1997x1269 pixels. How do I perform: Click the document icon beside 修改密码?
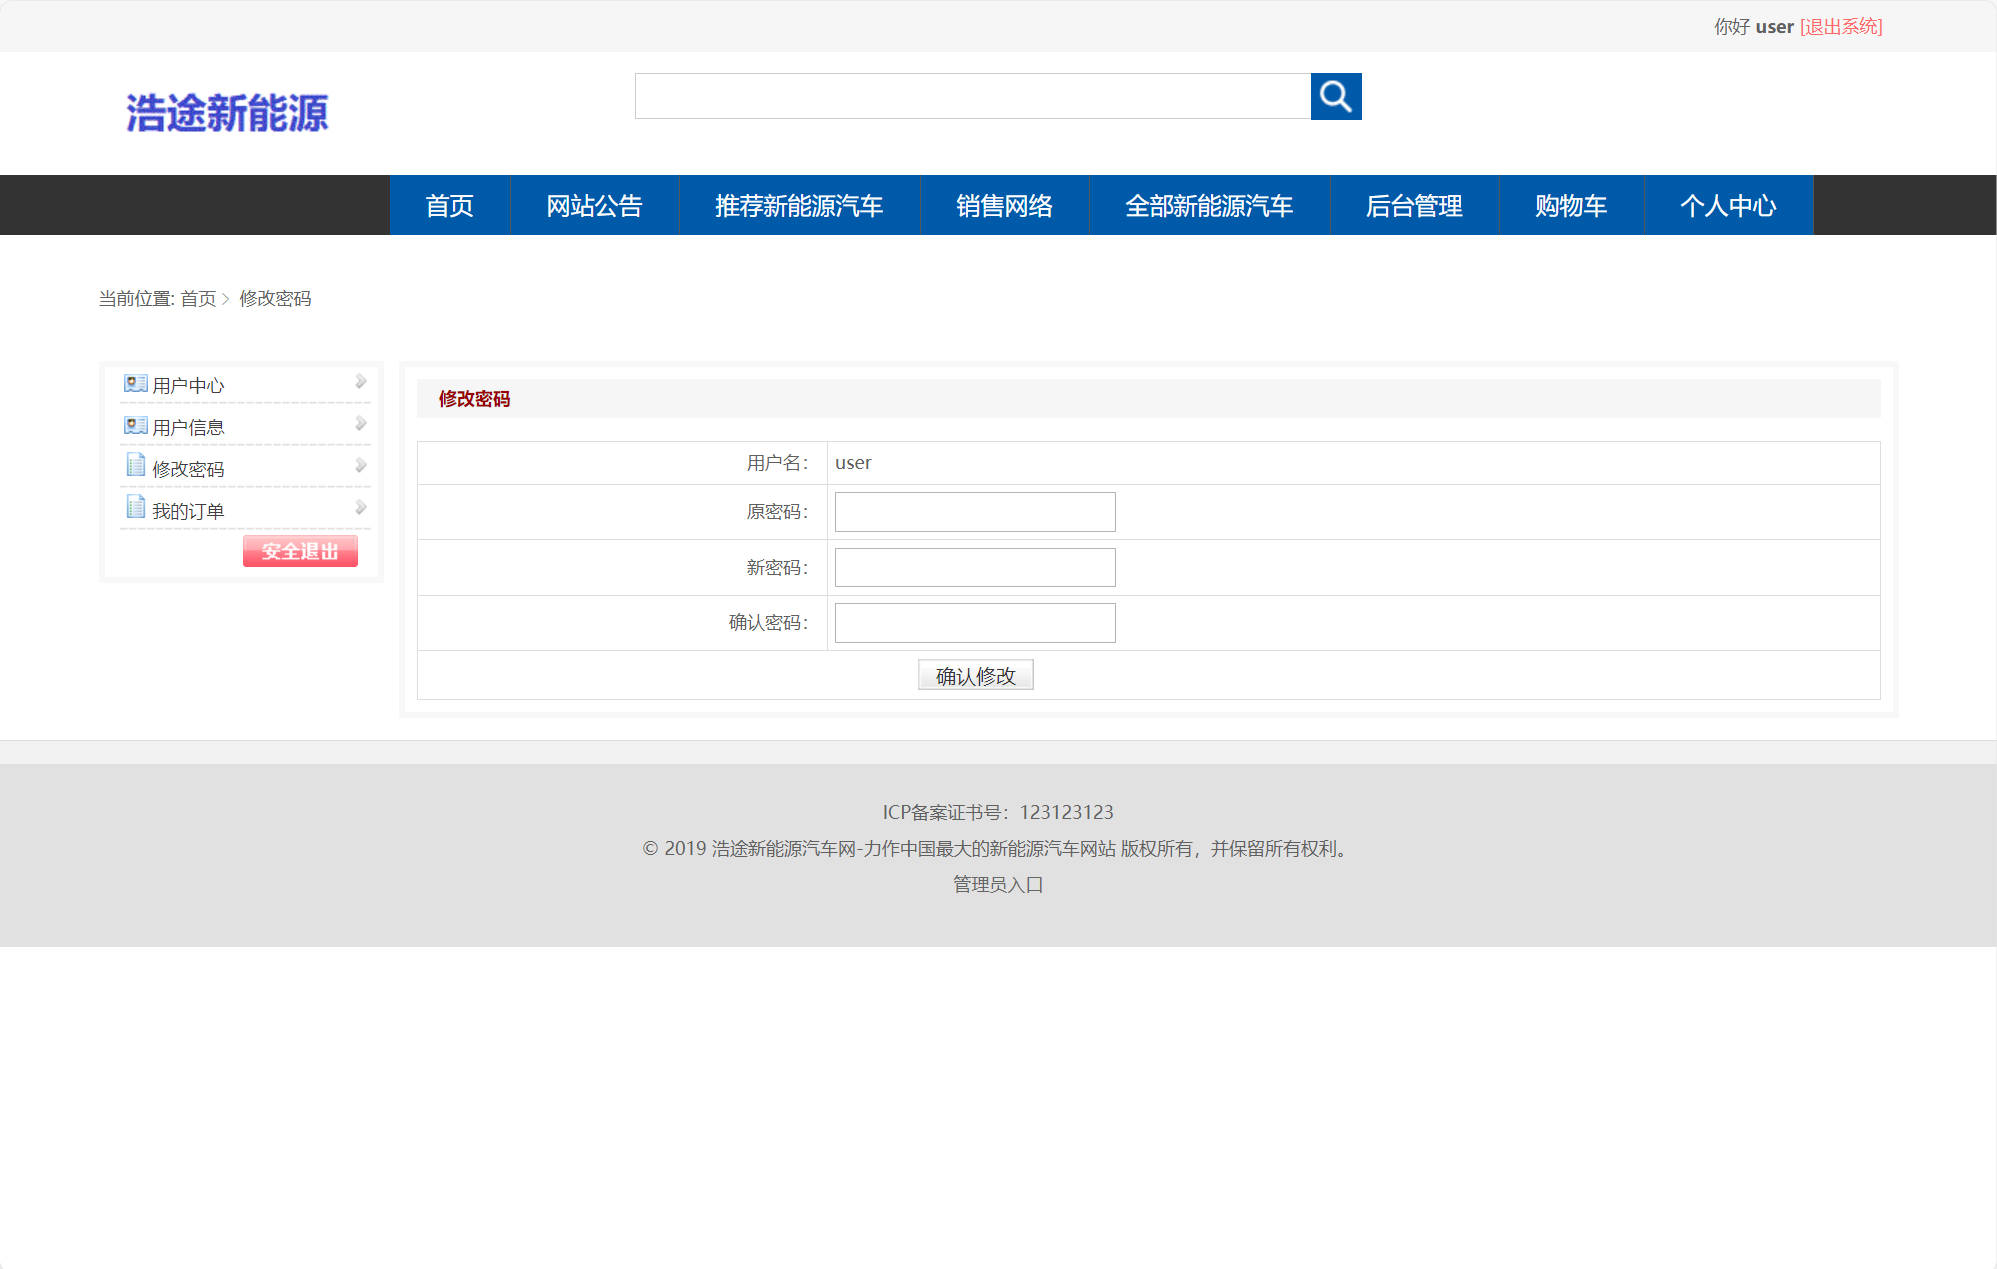click(x=135, y=466)
